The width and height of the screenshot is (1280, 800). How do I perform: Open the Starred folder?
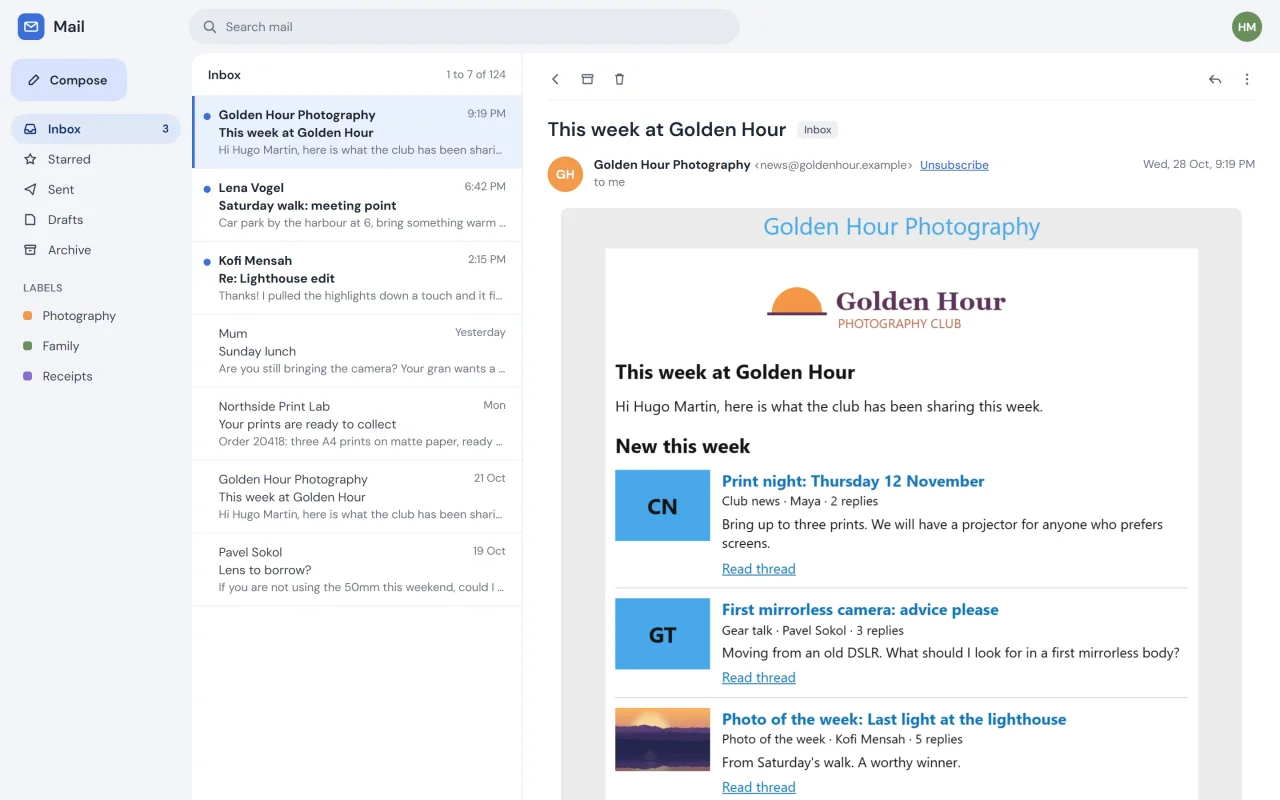tap(96, 159)
